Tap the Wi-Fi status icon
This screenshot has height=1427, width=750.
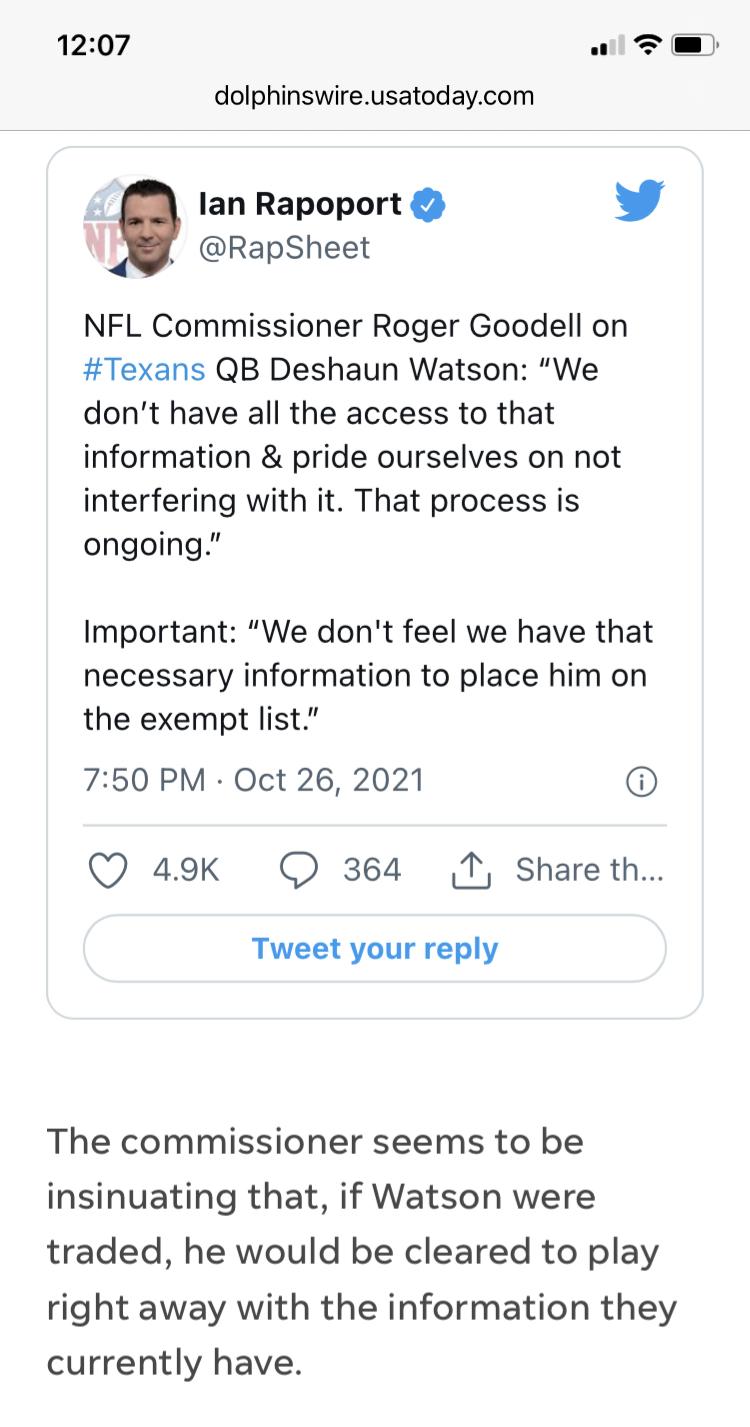click(x=649, y=45)
